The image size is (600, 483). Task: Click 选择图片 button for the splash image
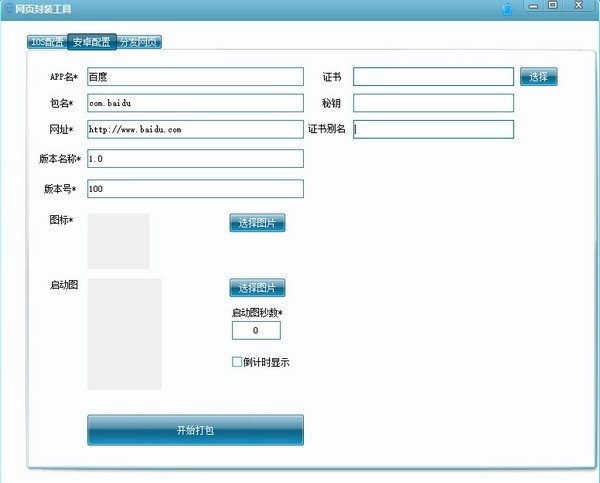click(x=257, y=289)
